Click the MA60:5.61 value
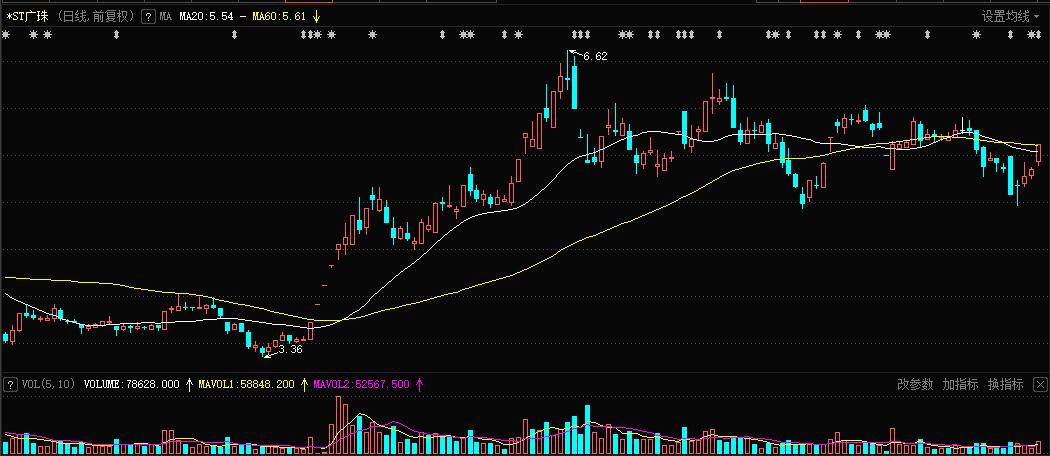The height and width of the screenshot is (456, 1050). click(279, 16)
